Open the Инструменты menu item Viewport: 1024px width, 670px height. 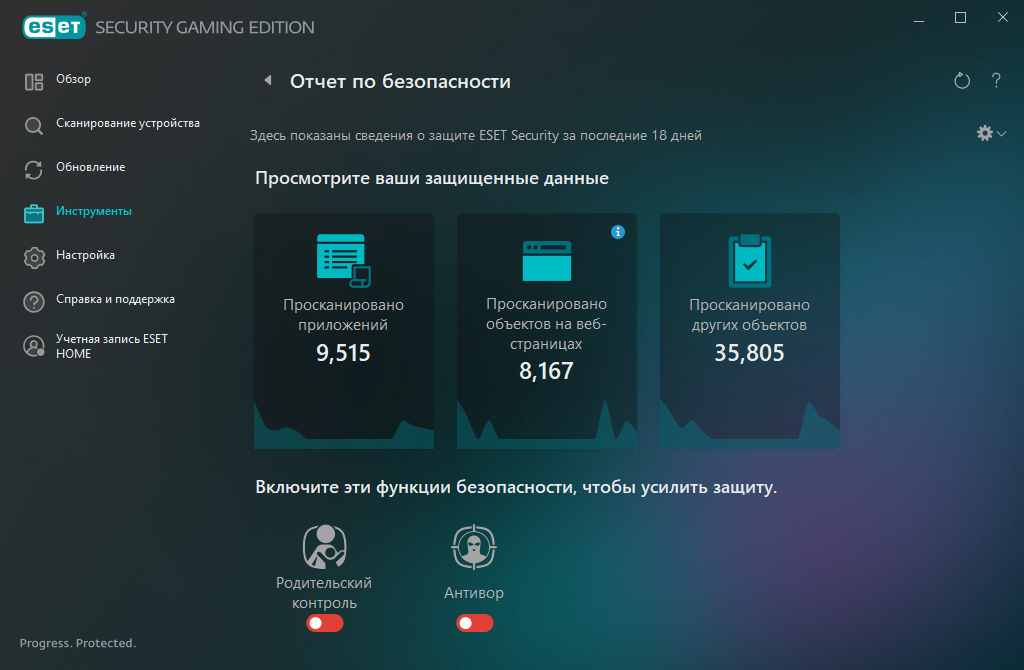coord(94,211)
